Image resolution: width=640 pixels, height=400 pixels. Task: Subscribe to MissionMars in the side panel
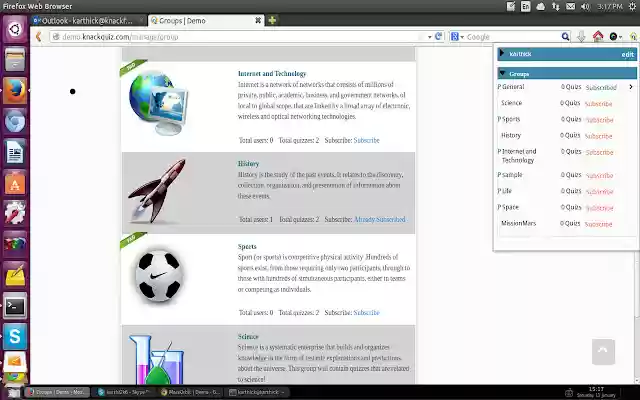coord(598,224)
